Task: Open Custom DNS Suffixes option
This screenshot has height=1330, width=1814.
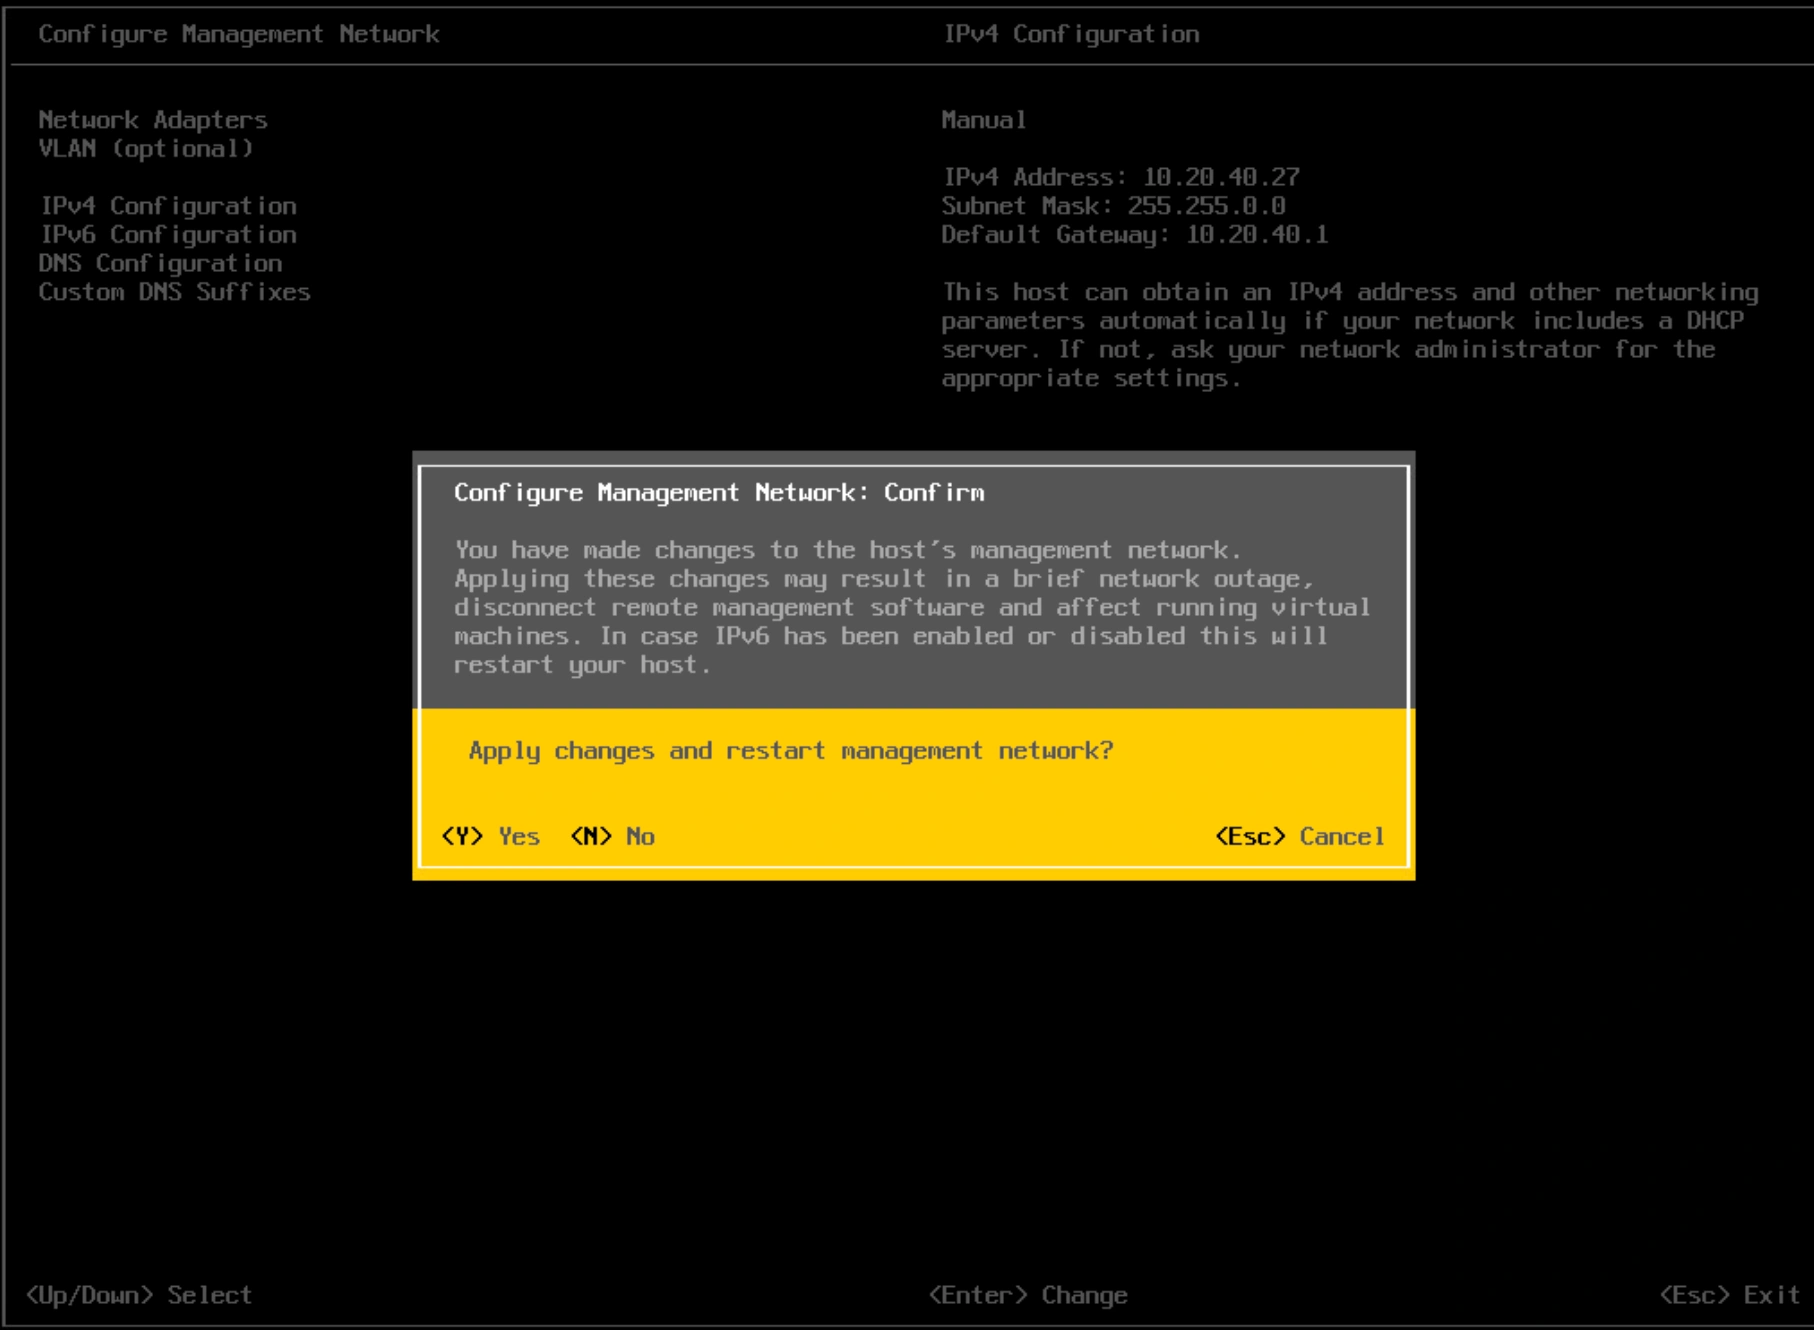Action: (x=174, y=292)
